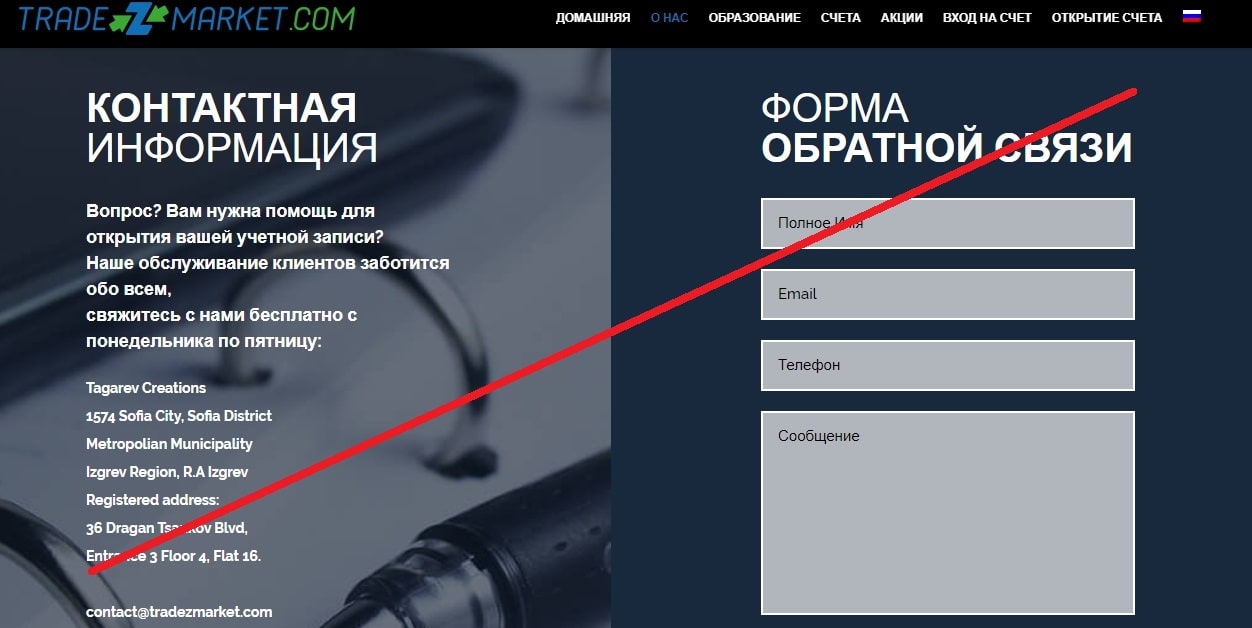Click the ВХОД НА СЧЕТ link
Viewport: 1252px width, 628px height.
[x=987, y=18]
